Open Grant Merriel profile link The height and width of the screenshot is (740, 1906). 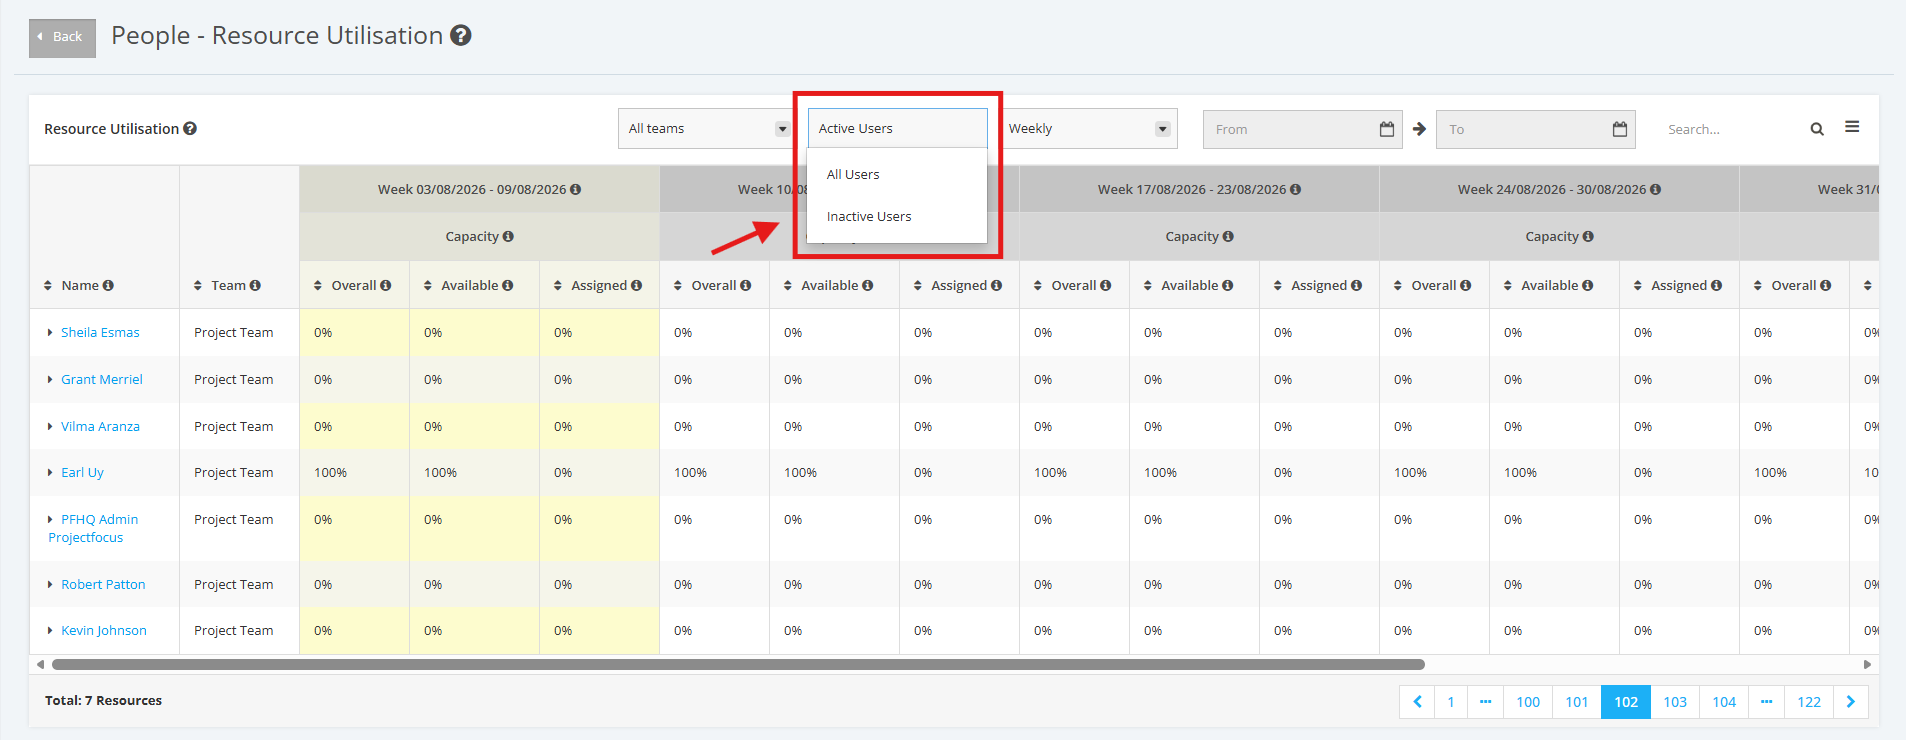coord(102,380)
